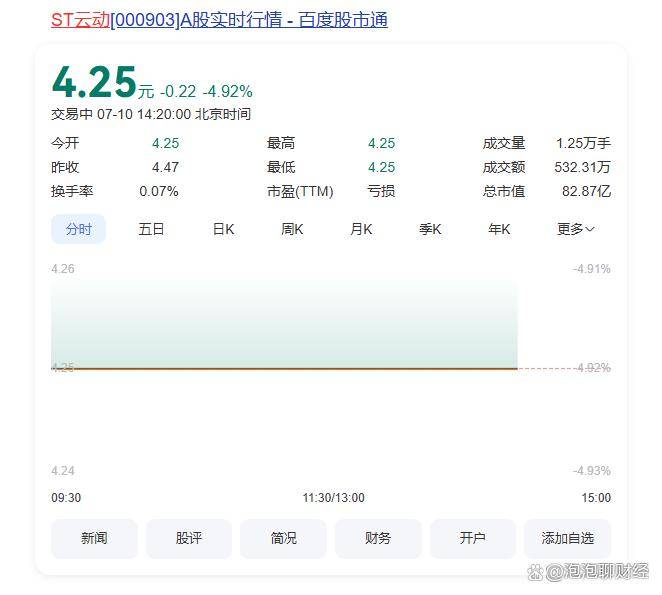Click the current price 4.25 元
The width and height of the screenshot is (662, 595).
click(x=103, y=82)
